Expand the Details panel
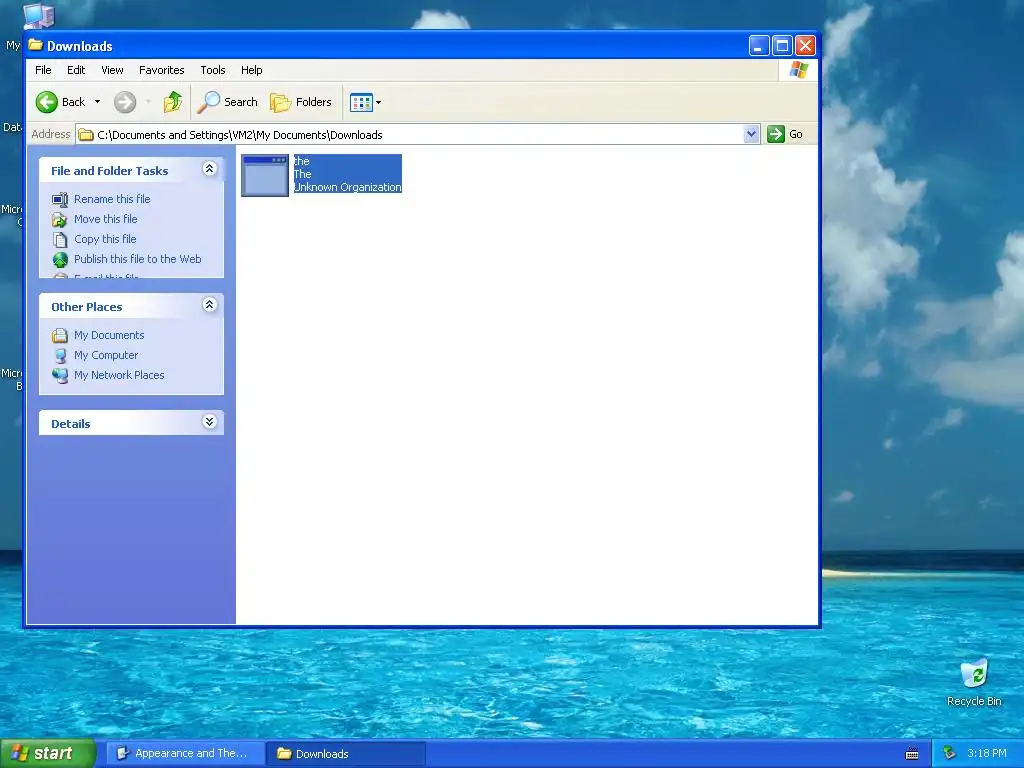 pos(210,422)
